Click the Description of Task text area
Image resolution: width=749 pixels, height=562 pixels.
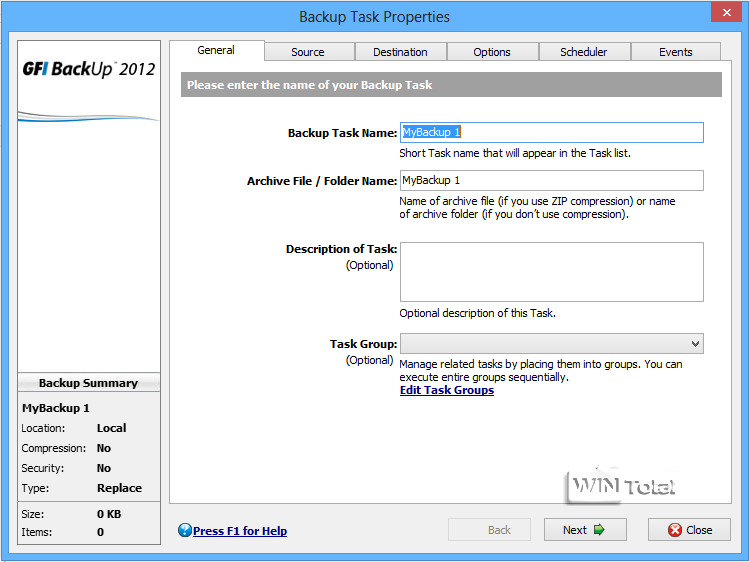click(x=552, y=272)
